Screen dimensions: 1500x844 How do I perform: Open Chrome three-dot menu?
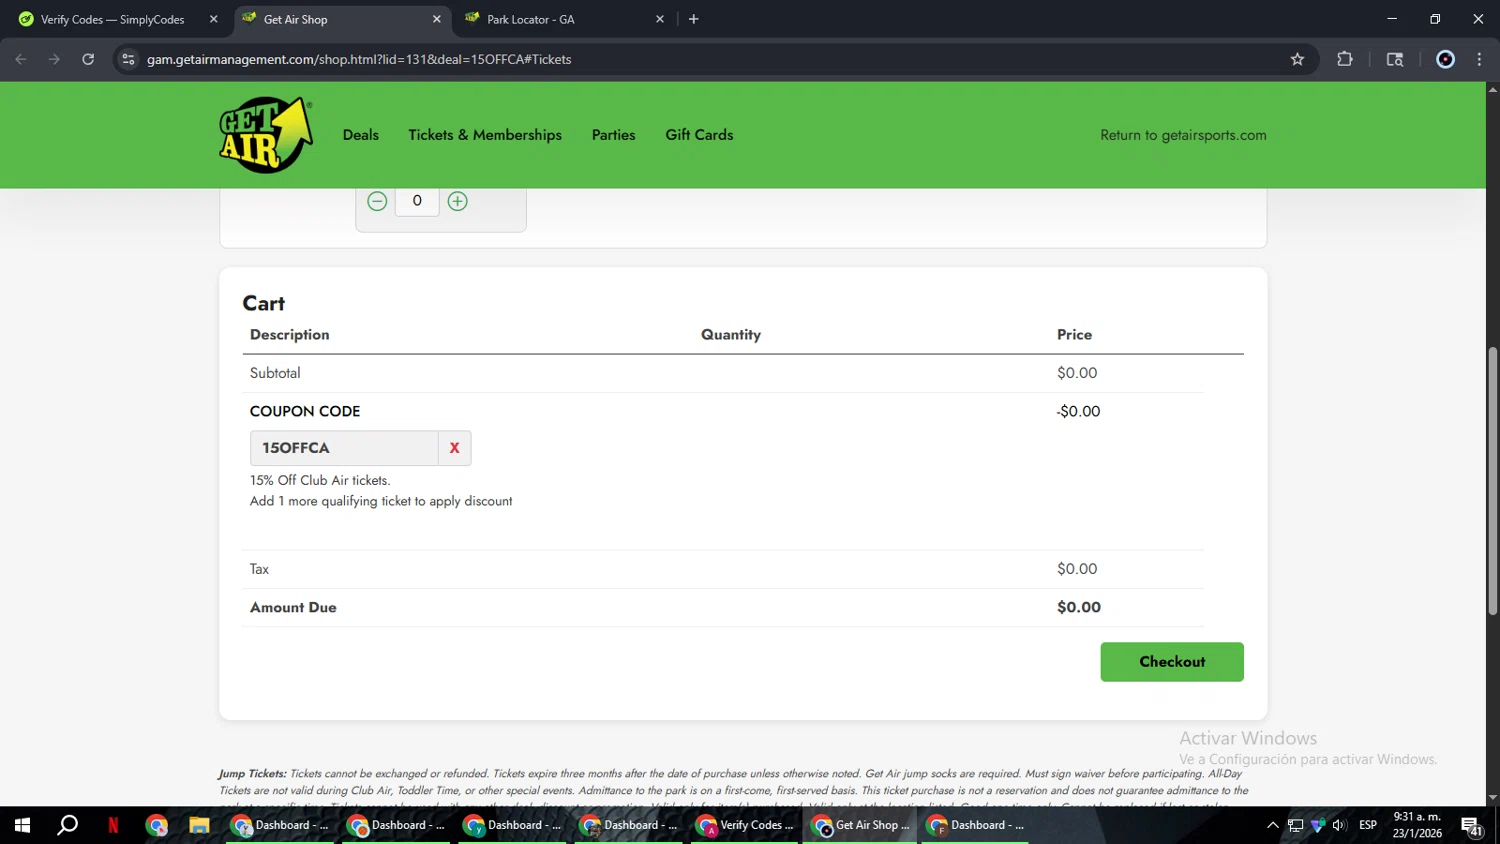1479,59
